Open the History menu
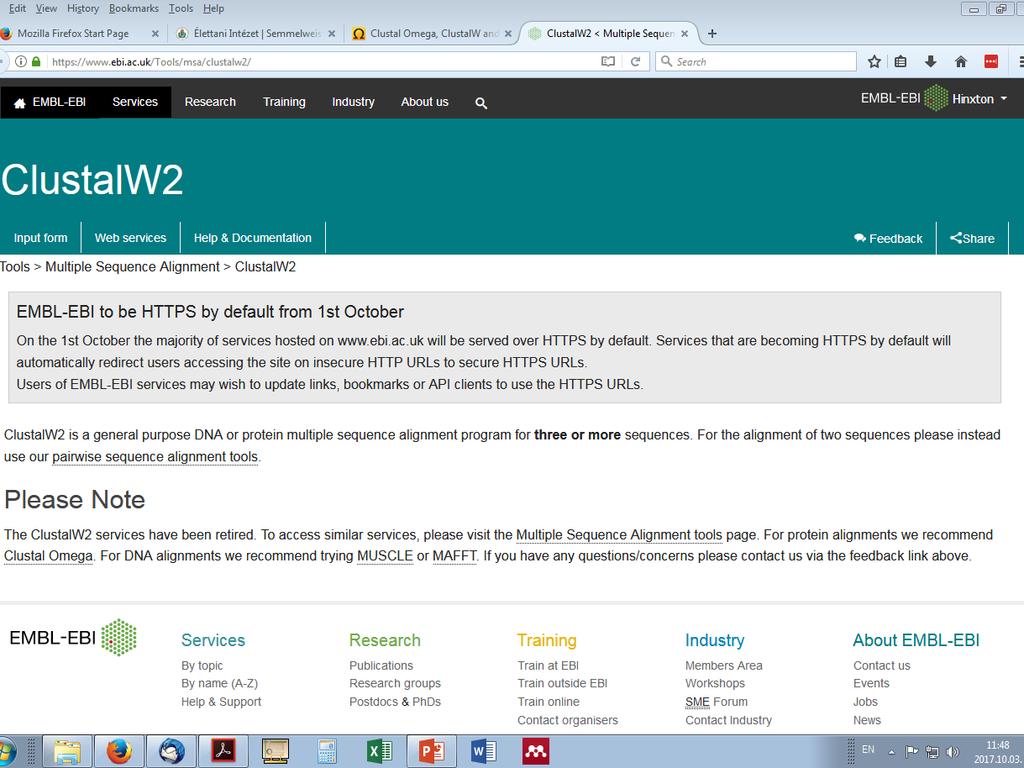This screenshot has height=768, width=1024. point(83,8)
